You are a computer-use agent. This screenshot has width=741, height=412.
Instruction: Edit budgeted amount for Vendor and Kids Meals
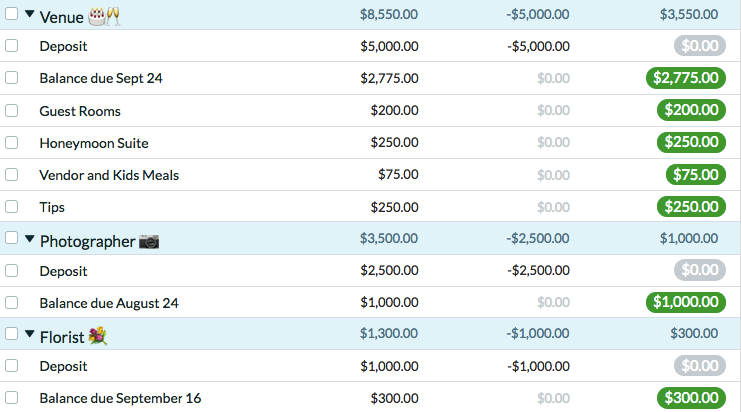coord(398,174)
